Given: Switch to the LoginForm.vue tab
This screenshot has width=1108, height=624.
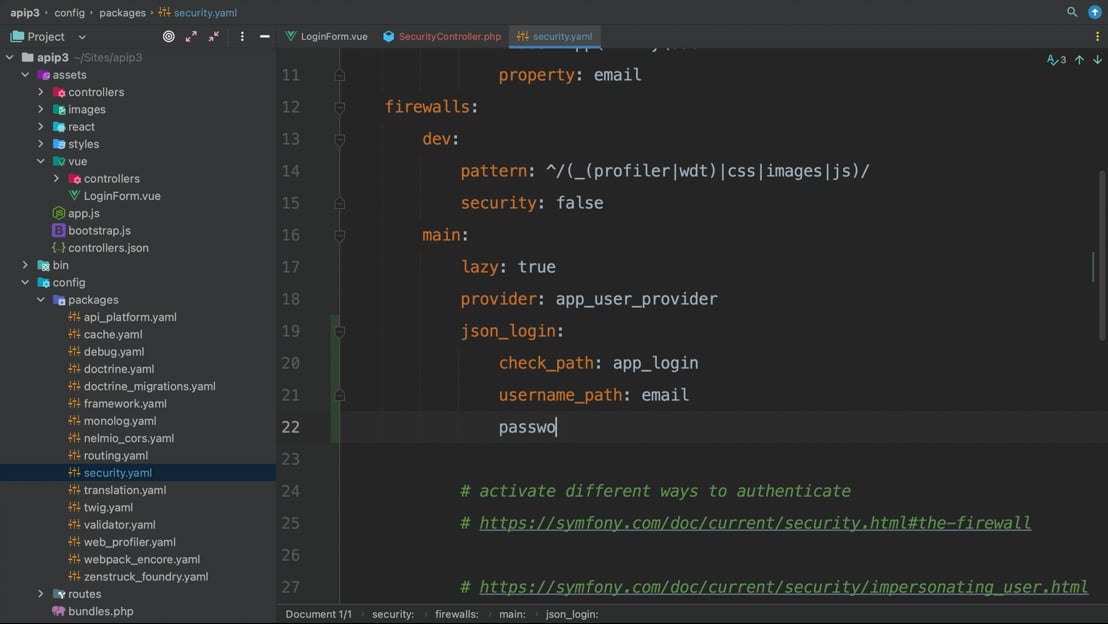Looking at the screenshot, I should [x=333, y=36].
